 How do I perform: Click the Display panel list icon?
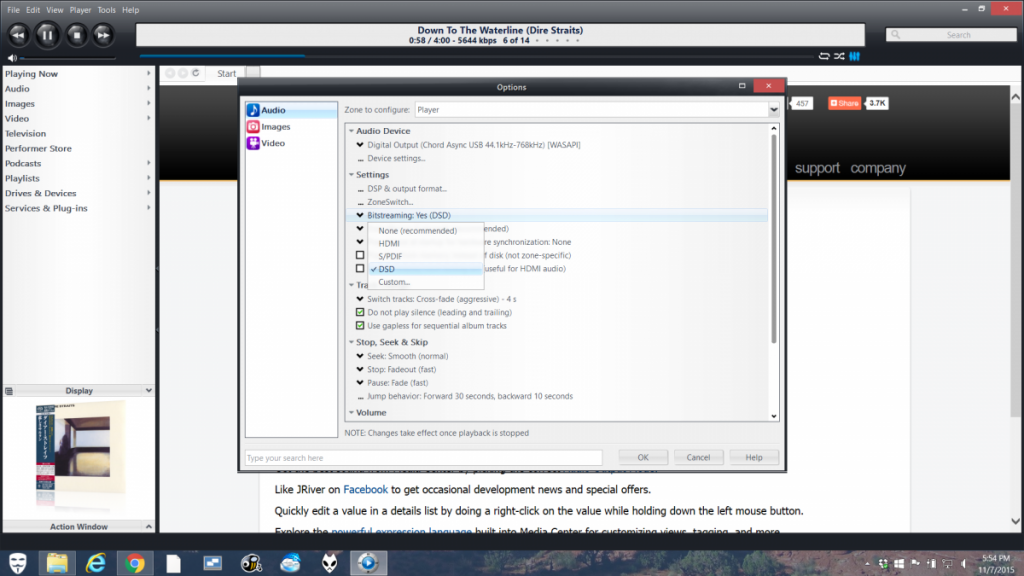coord(9,391)
